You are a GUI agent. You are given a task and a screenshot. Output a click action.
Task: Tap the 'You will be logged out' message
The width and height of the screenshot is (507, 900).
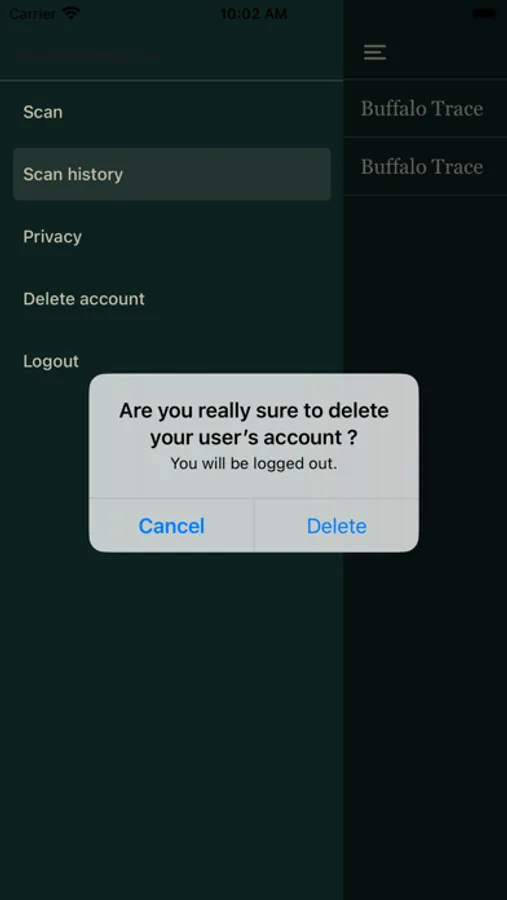pos(254,463)
